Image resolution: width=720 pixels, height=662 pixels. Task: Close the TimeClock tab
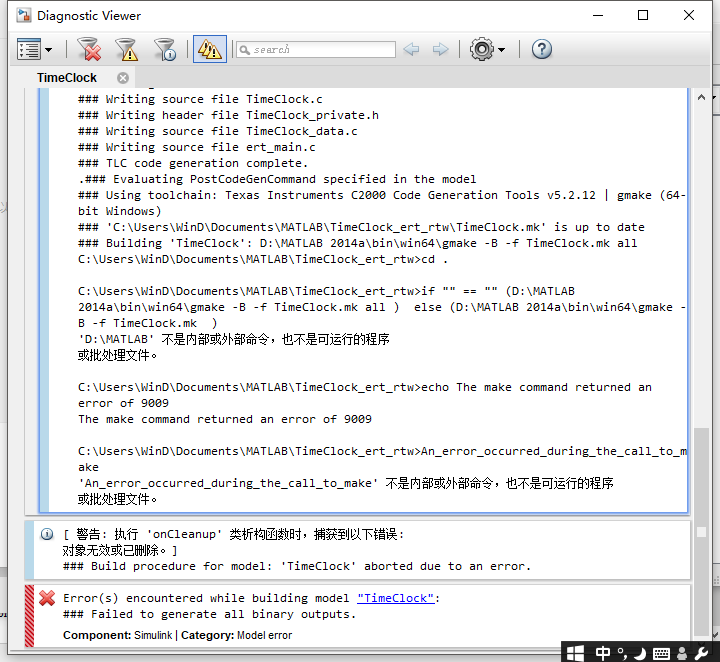(x=123, y=78)
